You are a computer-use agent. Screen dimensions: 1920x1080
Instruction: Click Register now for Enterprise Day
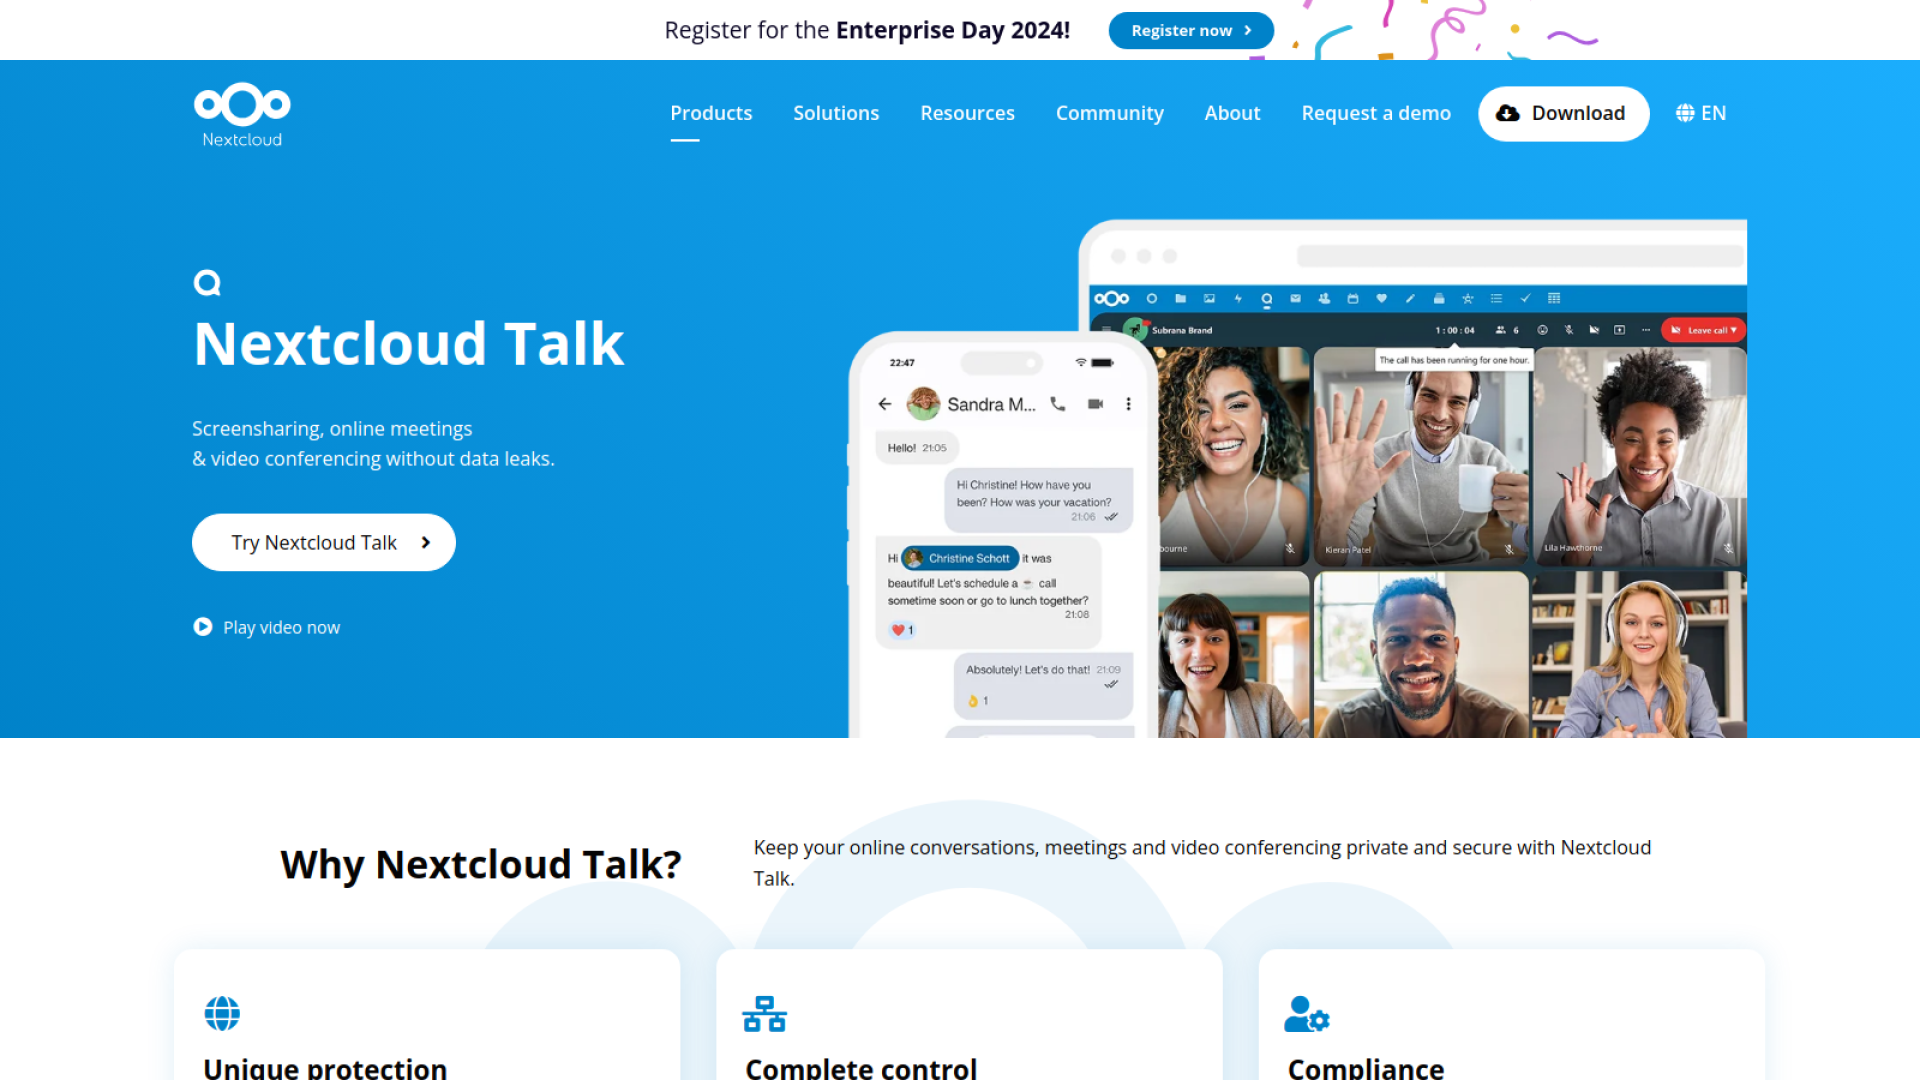point(1190,30)
